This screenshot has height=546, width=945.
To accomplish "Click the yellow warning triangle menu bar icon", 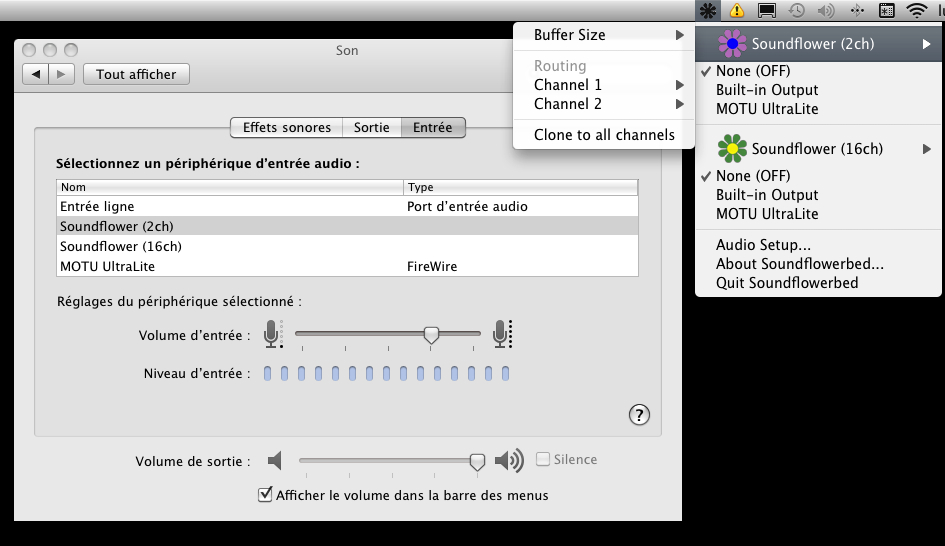I will coord(737,11).
